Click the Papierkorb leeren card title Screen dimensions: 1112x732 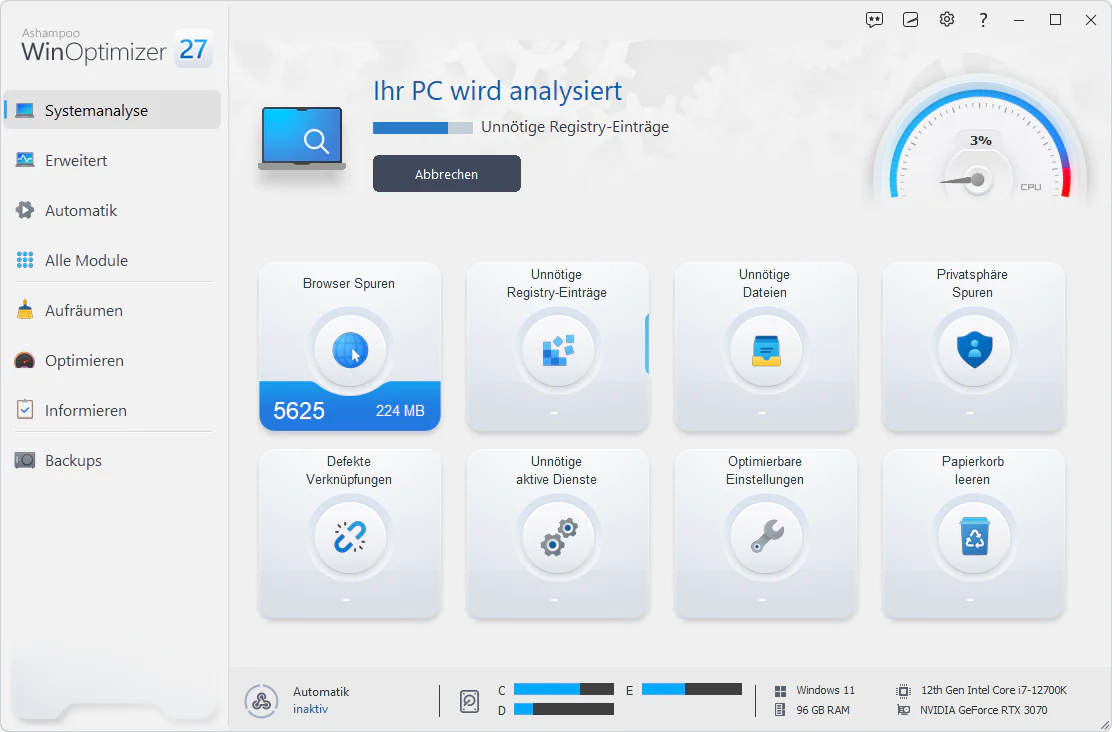(x=972, y=470)
